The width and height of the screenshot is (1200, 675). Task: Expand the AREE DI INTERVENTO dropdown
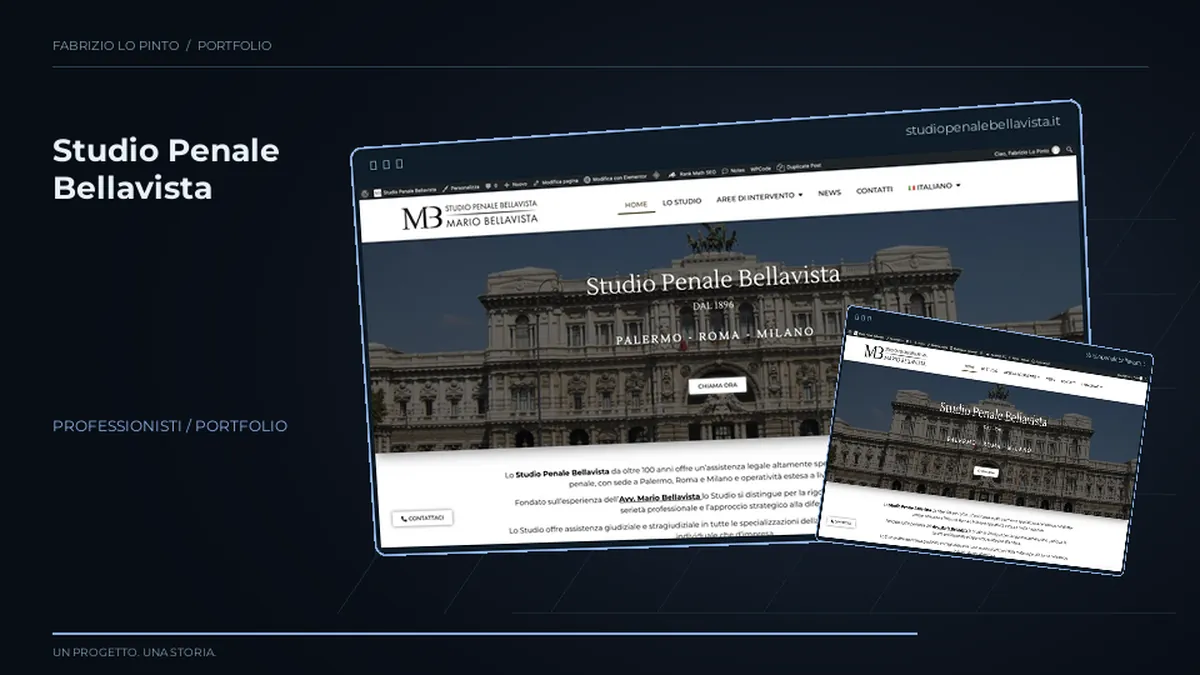759,197
